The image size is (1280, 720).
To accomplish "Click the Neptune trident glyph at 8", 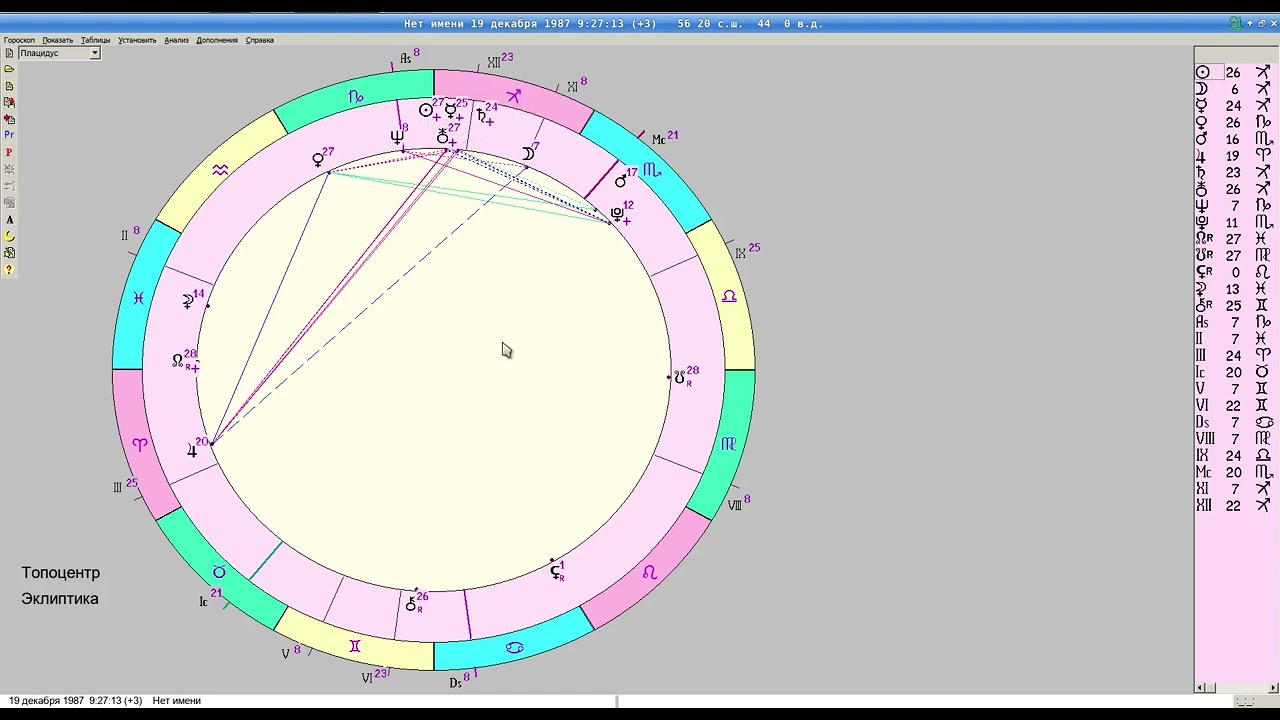I will pos(397,137).
